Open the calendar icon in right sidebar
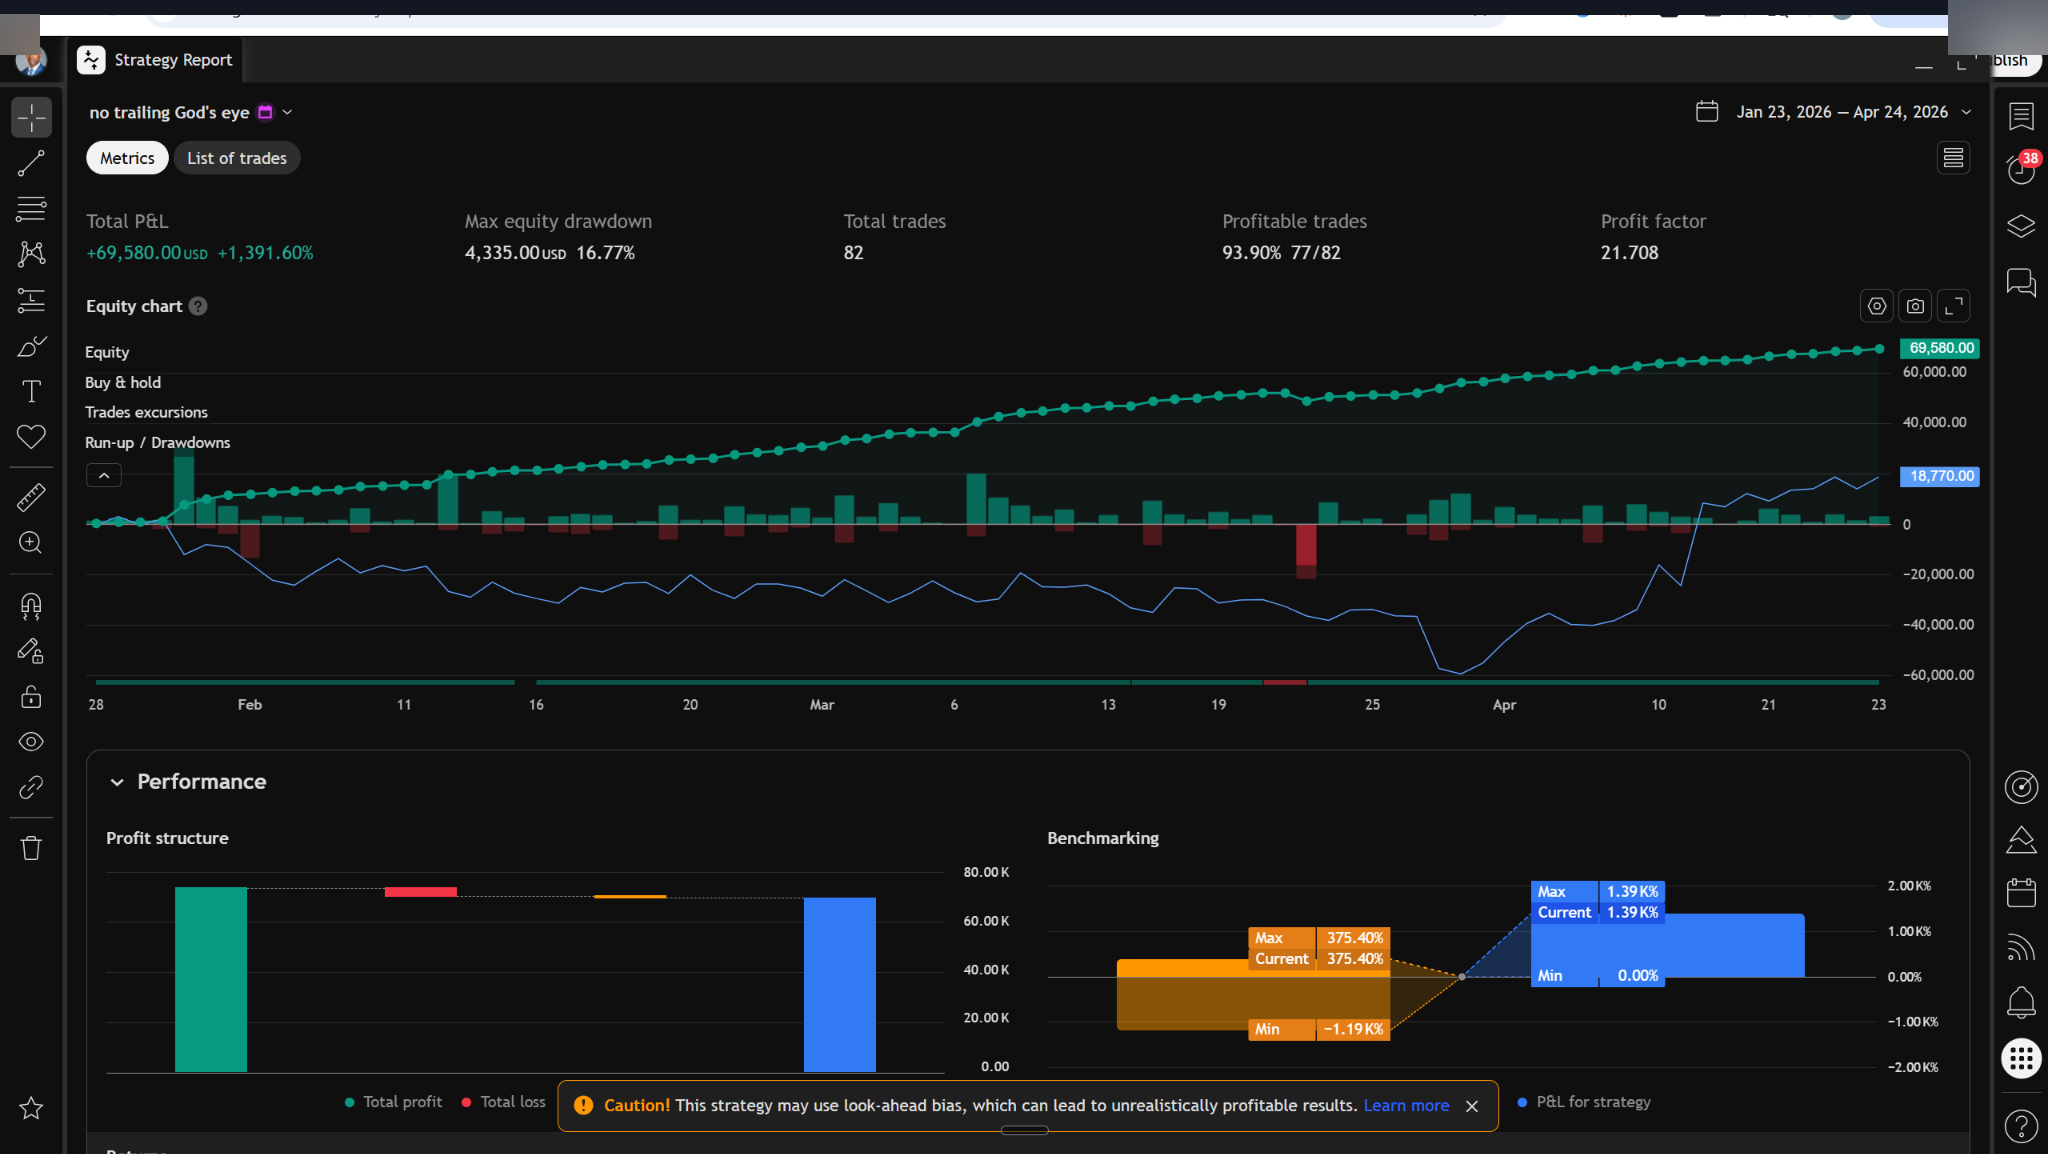Screen dimensions: 2048x1154 (x=2021, y=892)
